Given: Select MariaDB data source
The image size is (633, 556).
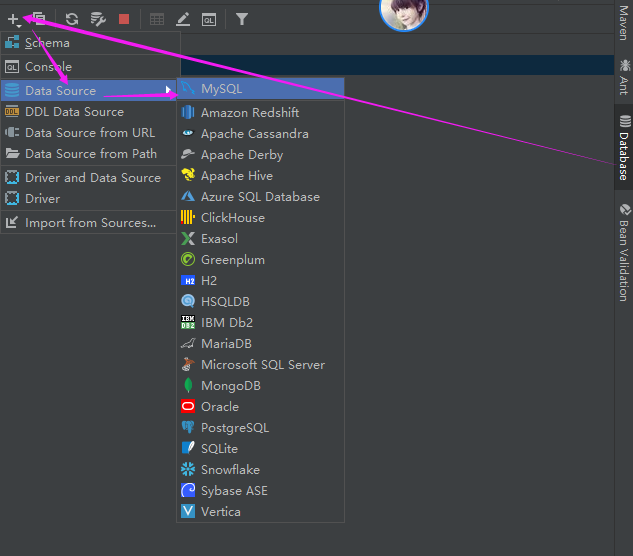Looking at the screenshot, I should pyautogui.click(x=260, y=344).
